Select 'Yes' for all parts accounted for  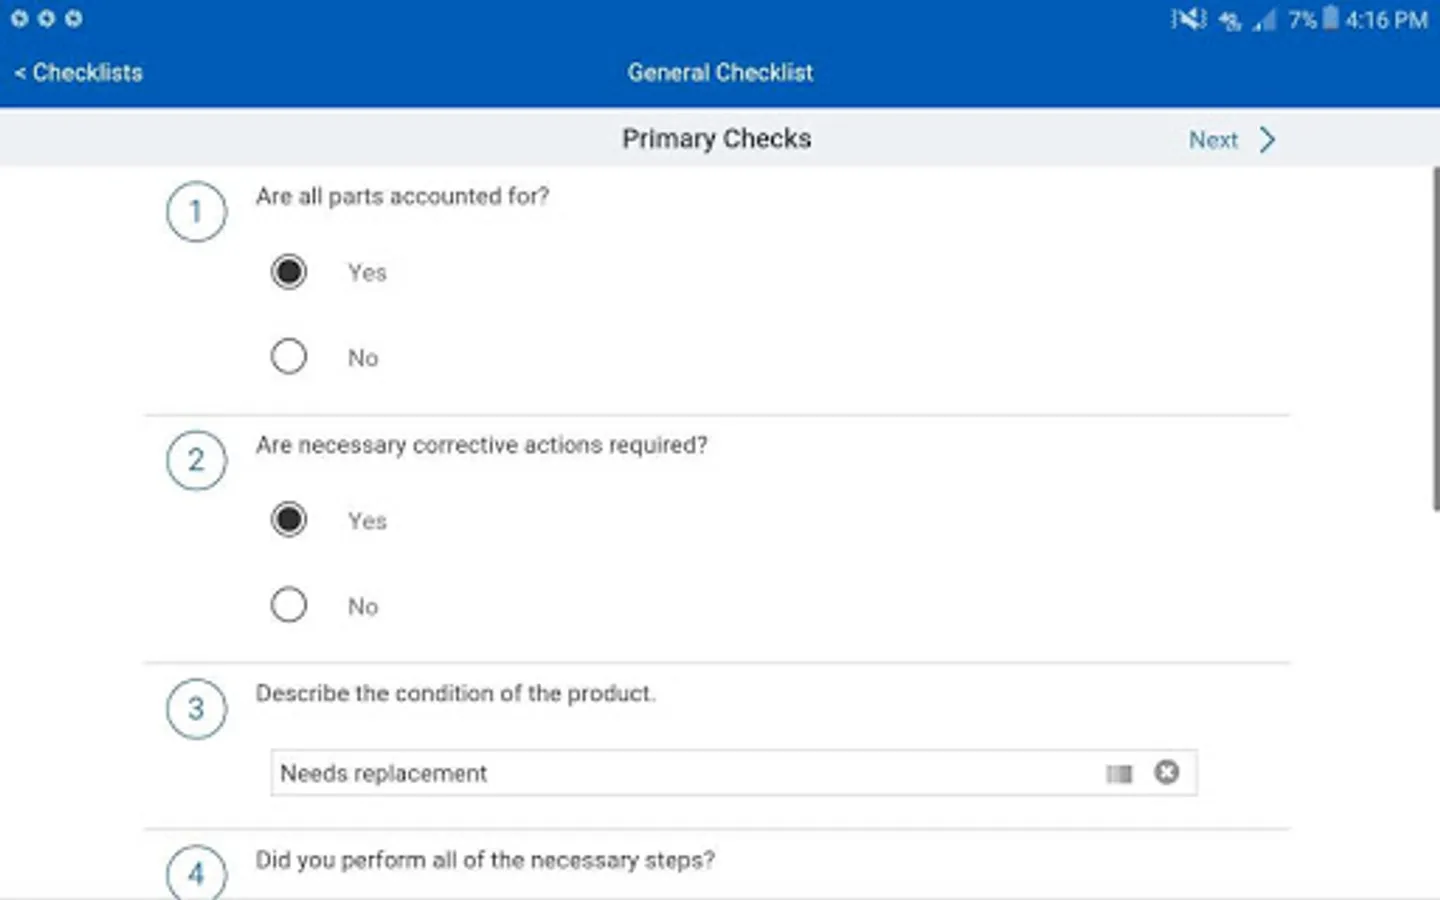click(289, 272)
